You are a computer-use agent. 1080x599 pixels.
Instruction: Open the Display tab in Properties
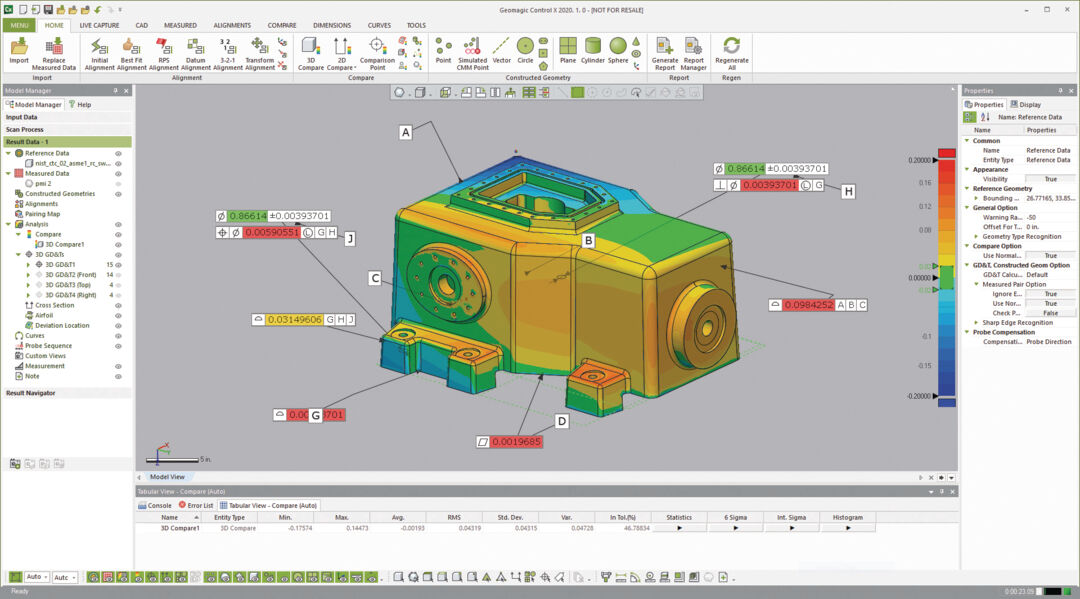click(1027, 104)
